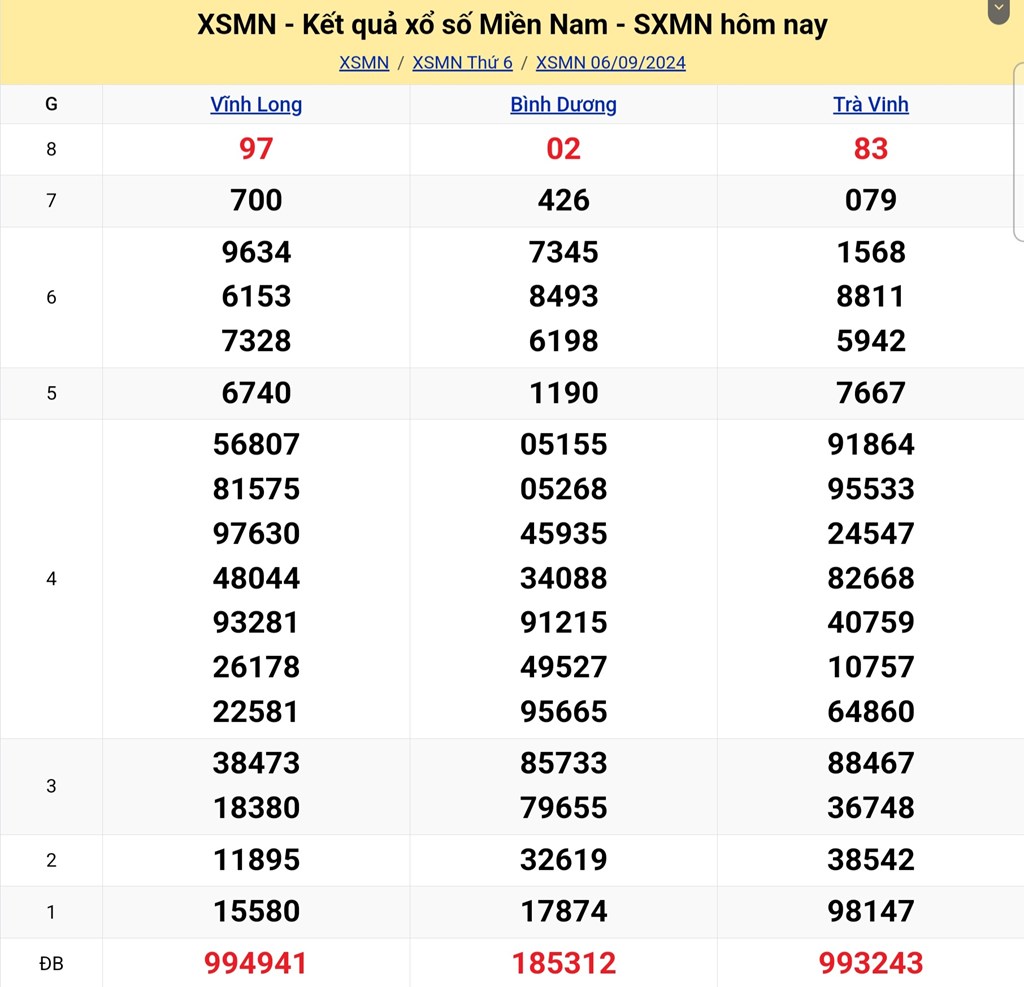Select Vĩnh Long special prize 994941
Image resolution: width=1024 pixels, height=987 pixels.
tap(256, 963)
